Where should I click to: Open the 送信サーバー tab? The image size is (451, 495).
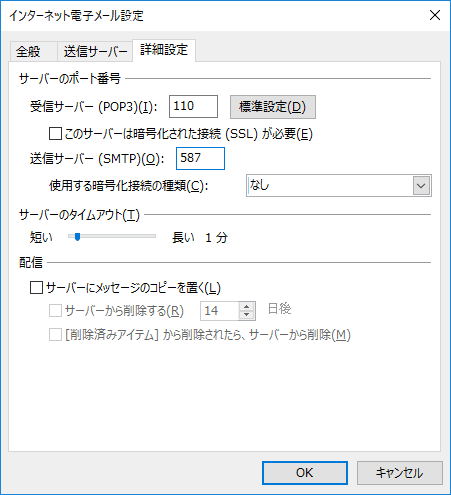[95, 52]
